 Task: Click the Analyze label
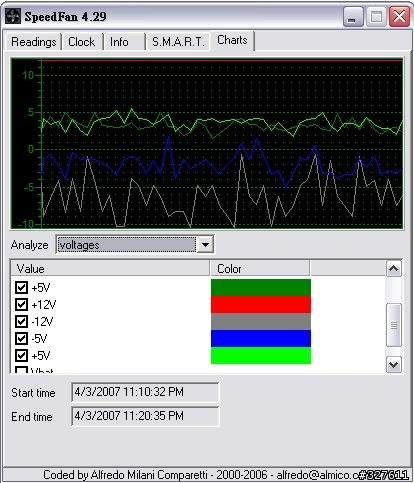29,245
